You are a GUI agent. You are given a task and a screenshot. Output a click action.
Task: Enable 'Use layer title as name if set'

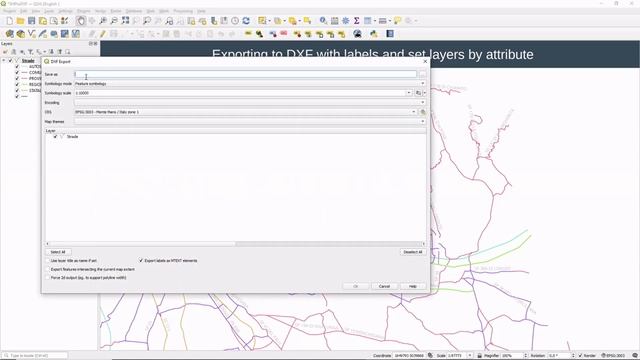pos(48,260)
